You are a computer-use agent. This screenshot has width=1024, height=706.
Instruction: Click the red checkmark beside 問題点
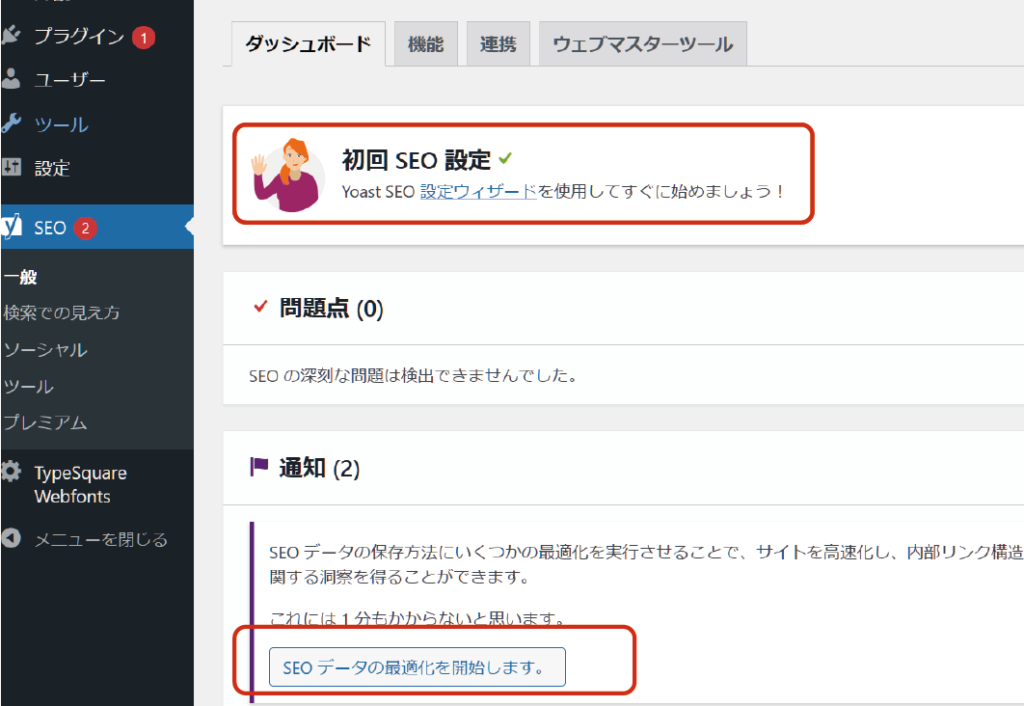tap(261, 306)
